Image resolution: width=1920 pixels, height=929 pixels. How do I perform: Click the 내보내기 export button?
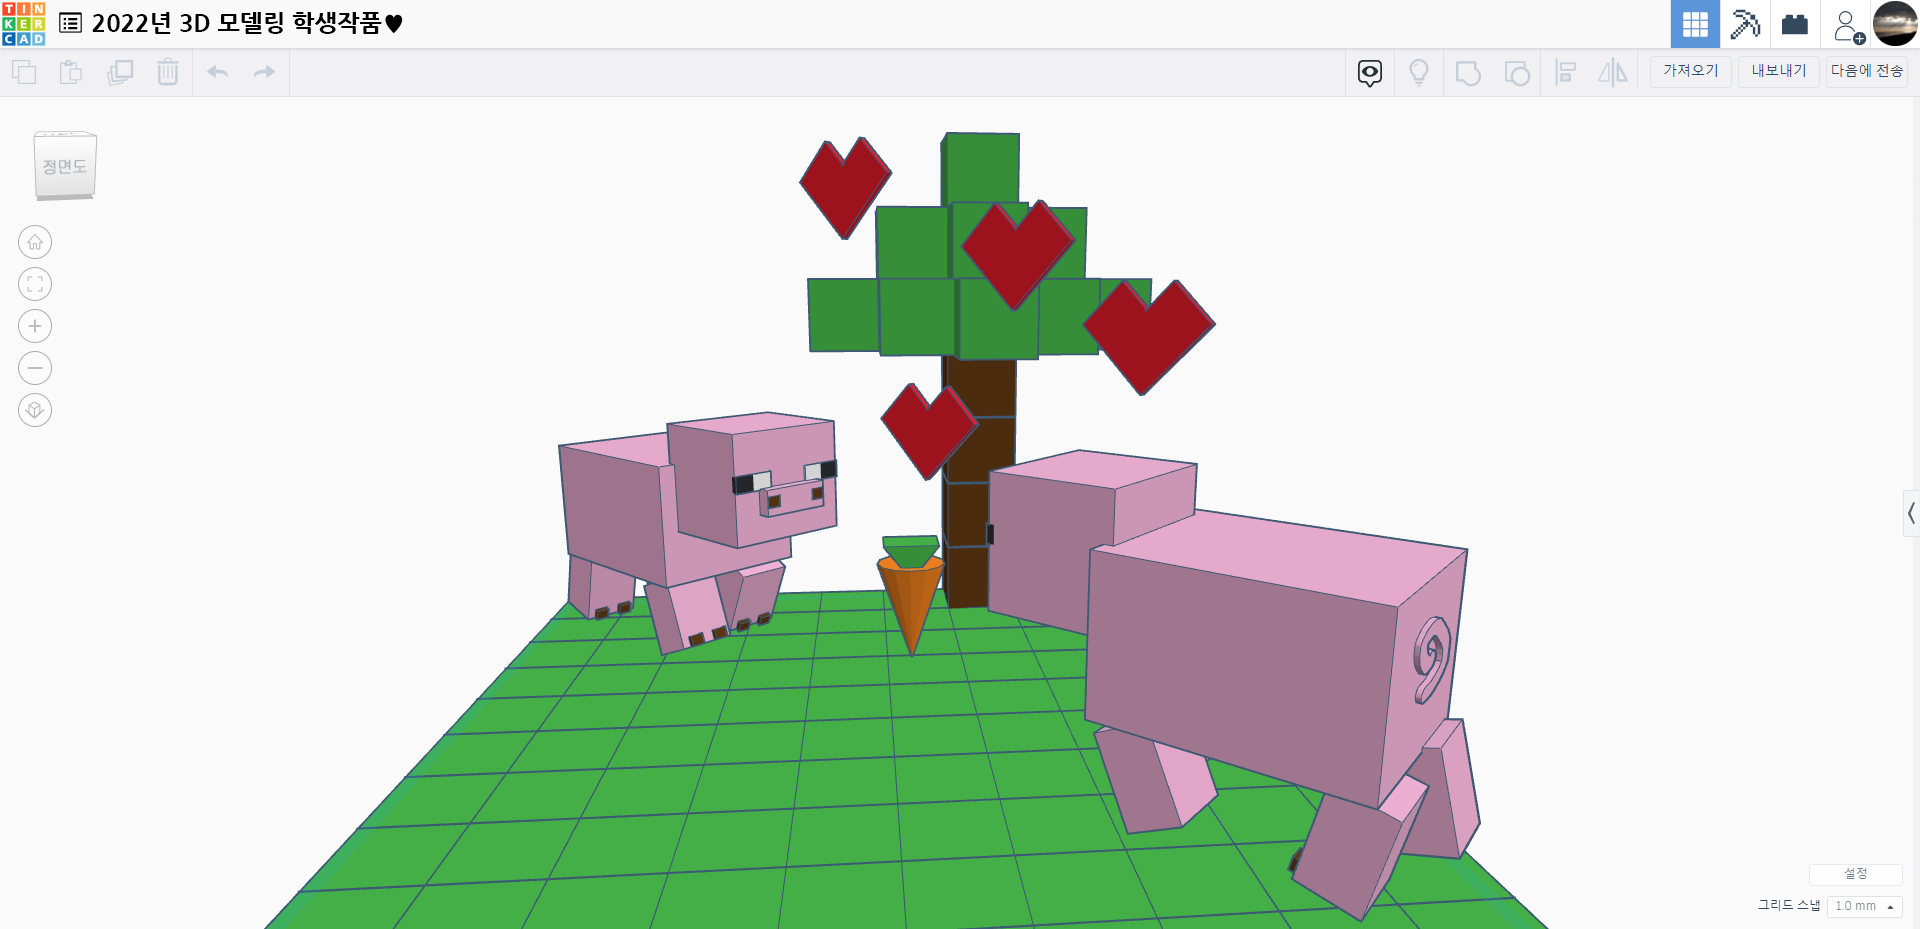tap(1779, 71)
